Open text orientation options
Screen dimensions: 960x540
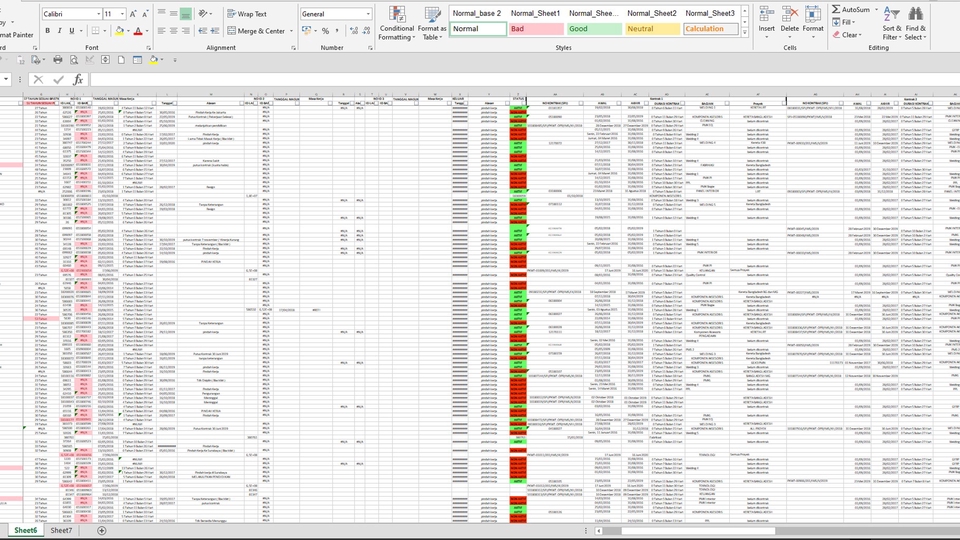point(203,13)
